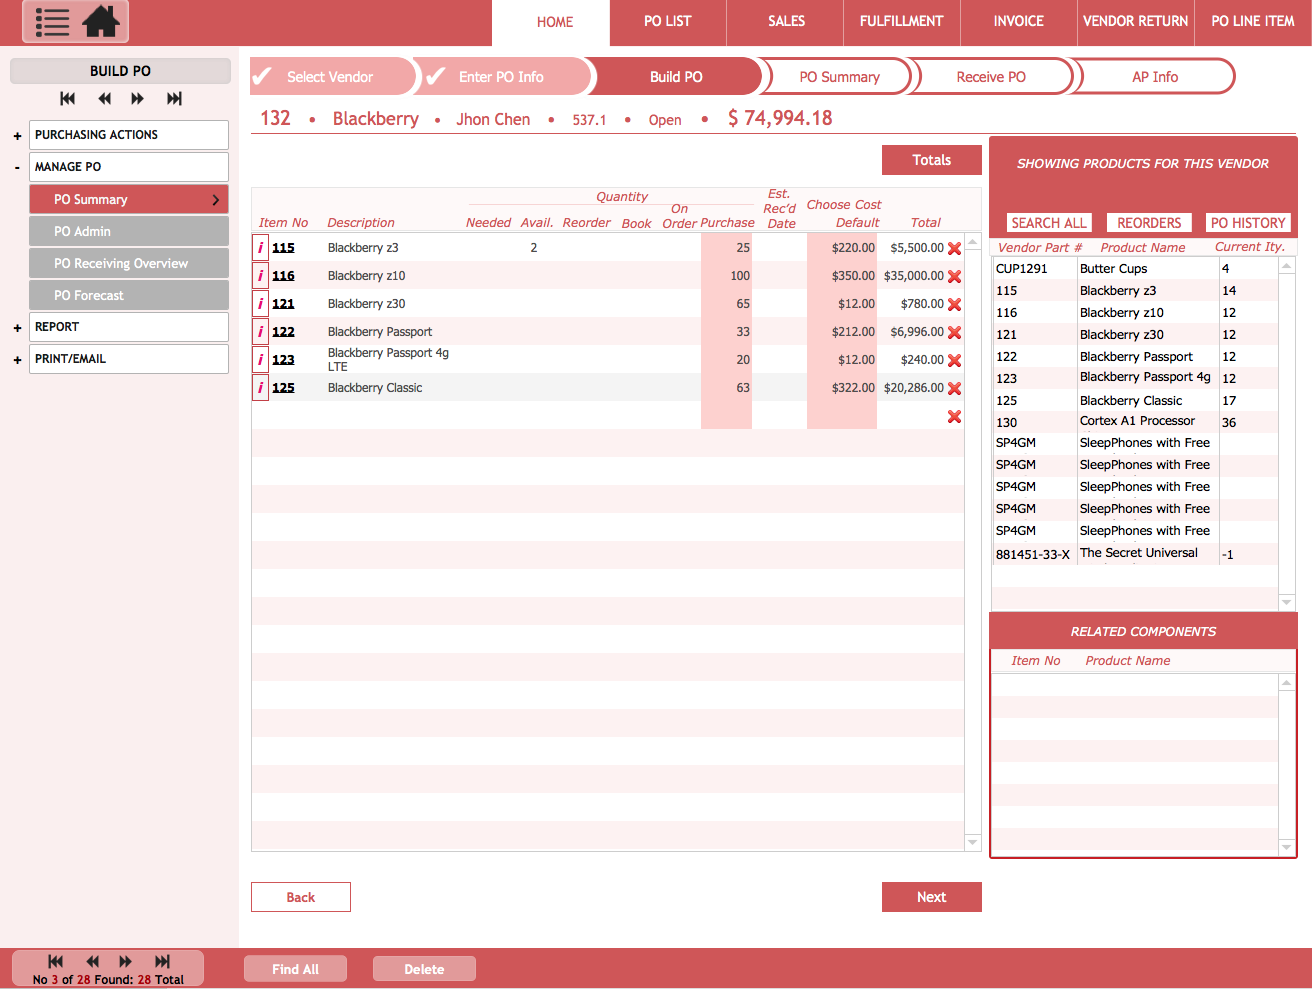Expand PRINT/EMAIL section
This screenshot has height=989, width=1312.
17,359
